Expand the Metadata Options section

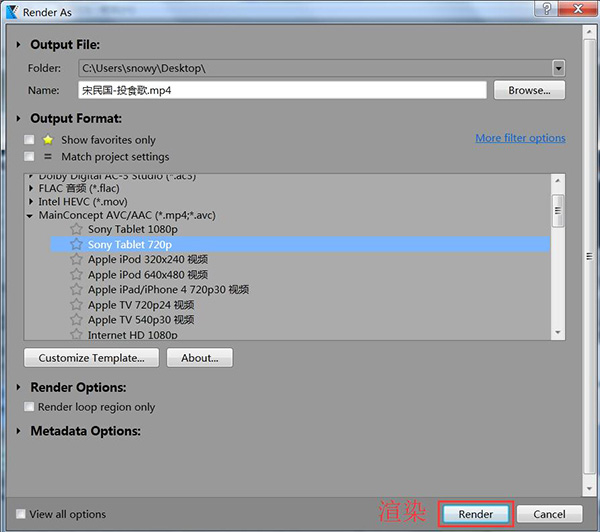[x=20, y=431]
